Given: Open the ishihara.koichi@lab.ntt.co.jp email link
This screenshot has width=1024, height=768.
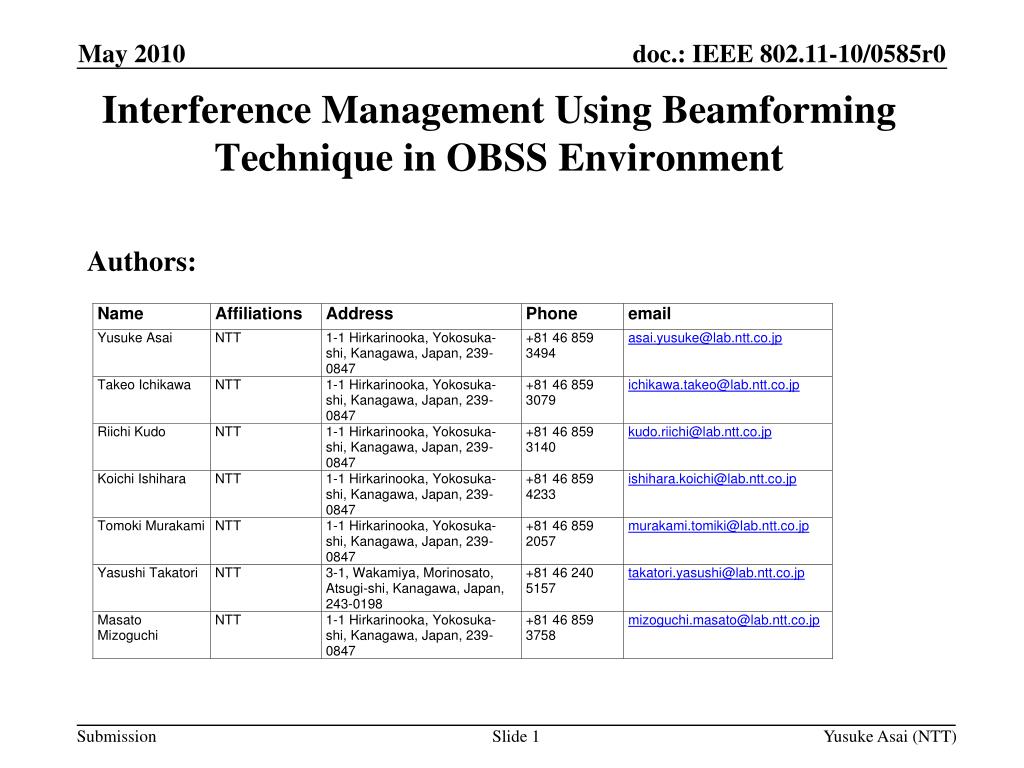Looking at the screenshot, I should tap(712, 479).
